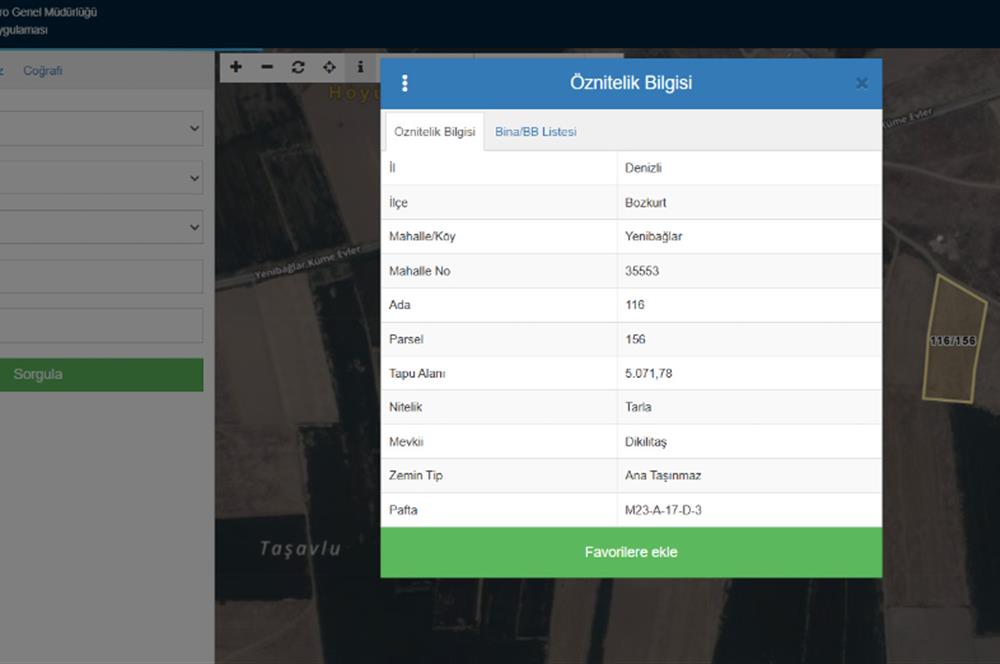Click the Favorilere ekle button
Screen dimensions: 1000x664
pyautogui.click(x=631, y=552)
